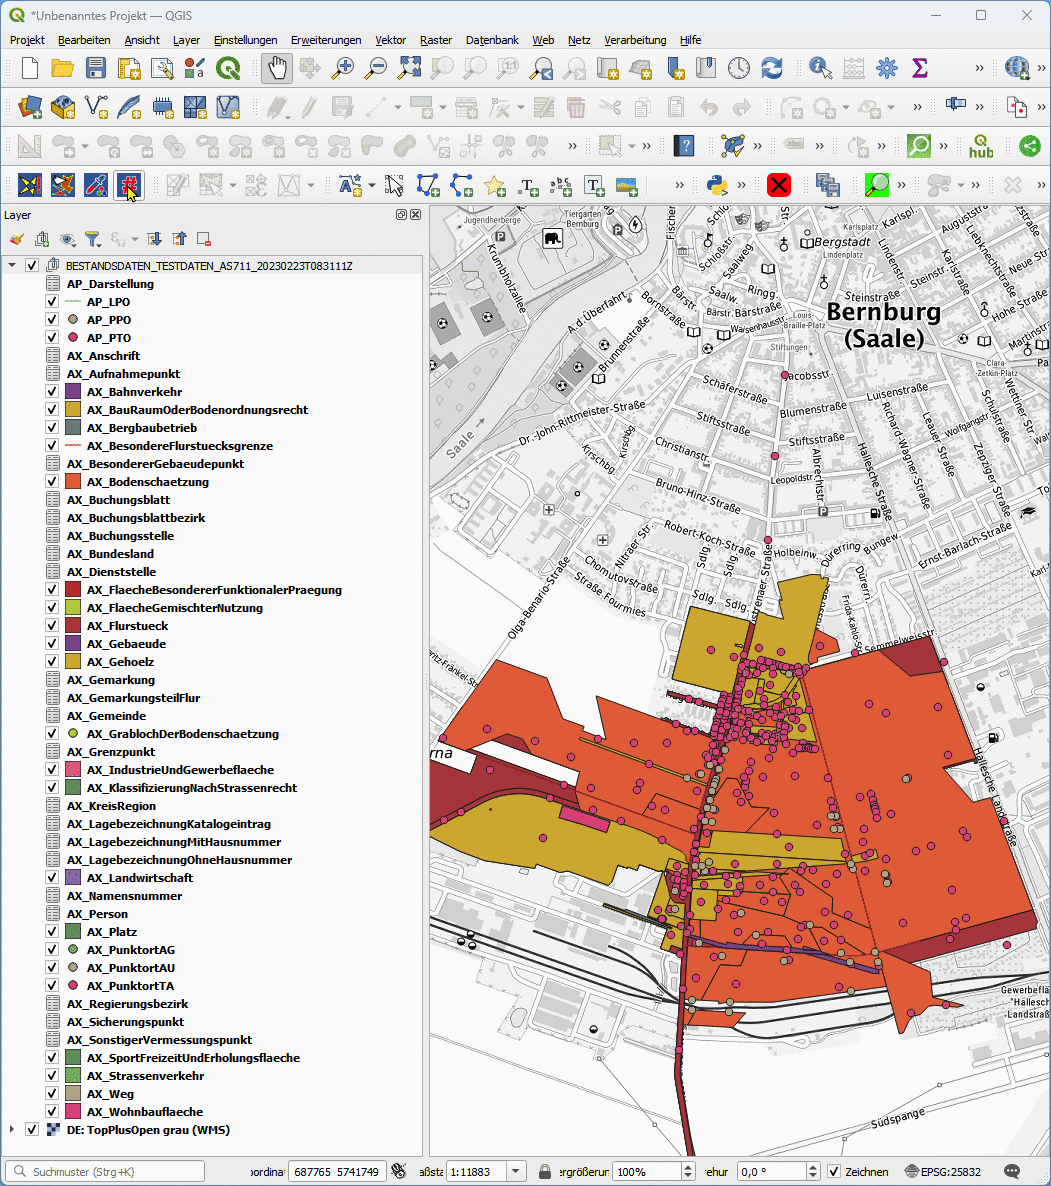Hide the AX_PunktortTA layer

coord(51,986)
